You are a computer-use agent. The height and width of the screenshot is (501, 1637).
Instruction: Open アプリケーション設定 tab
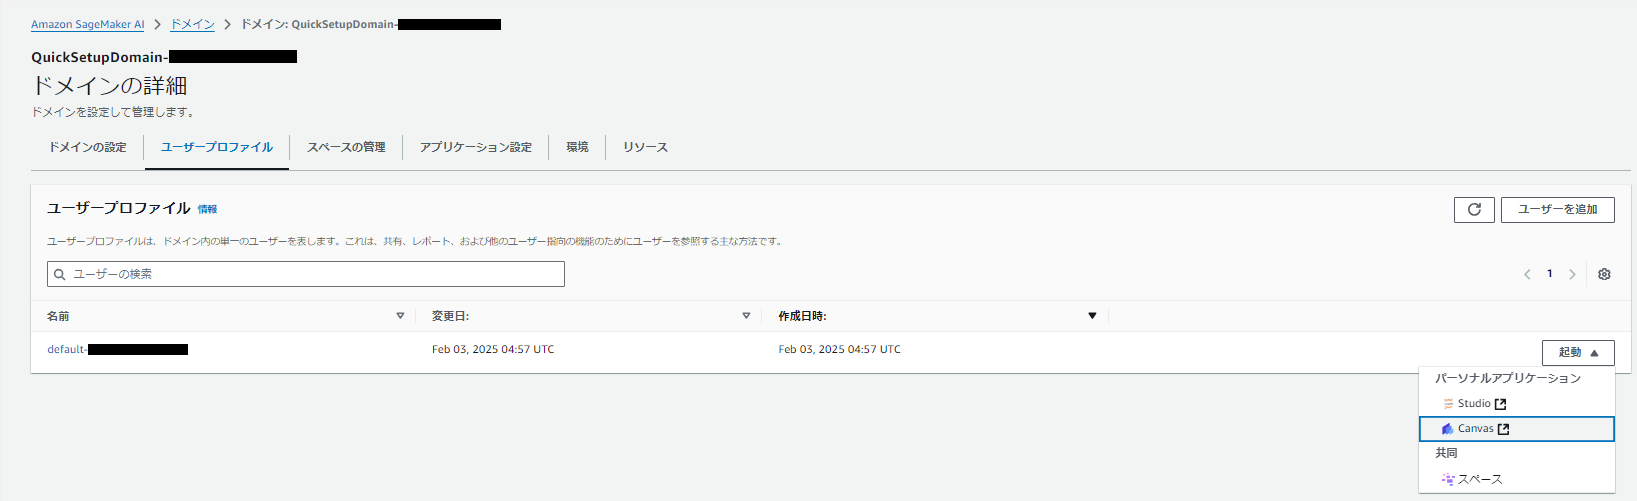tap(476, 147)
